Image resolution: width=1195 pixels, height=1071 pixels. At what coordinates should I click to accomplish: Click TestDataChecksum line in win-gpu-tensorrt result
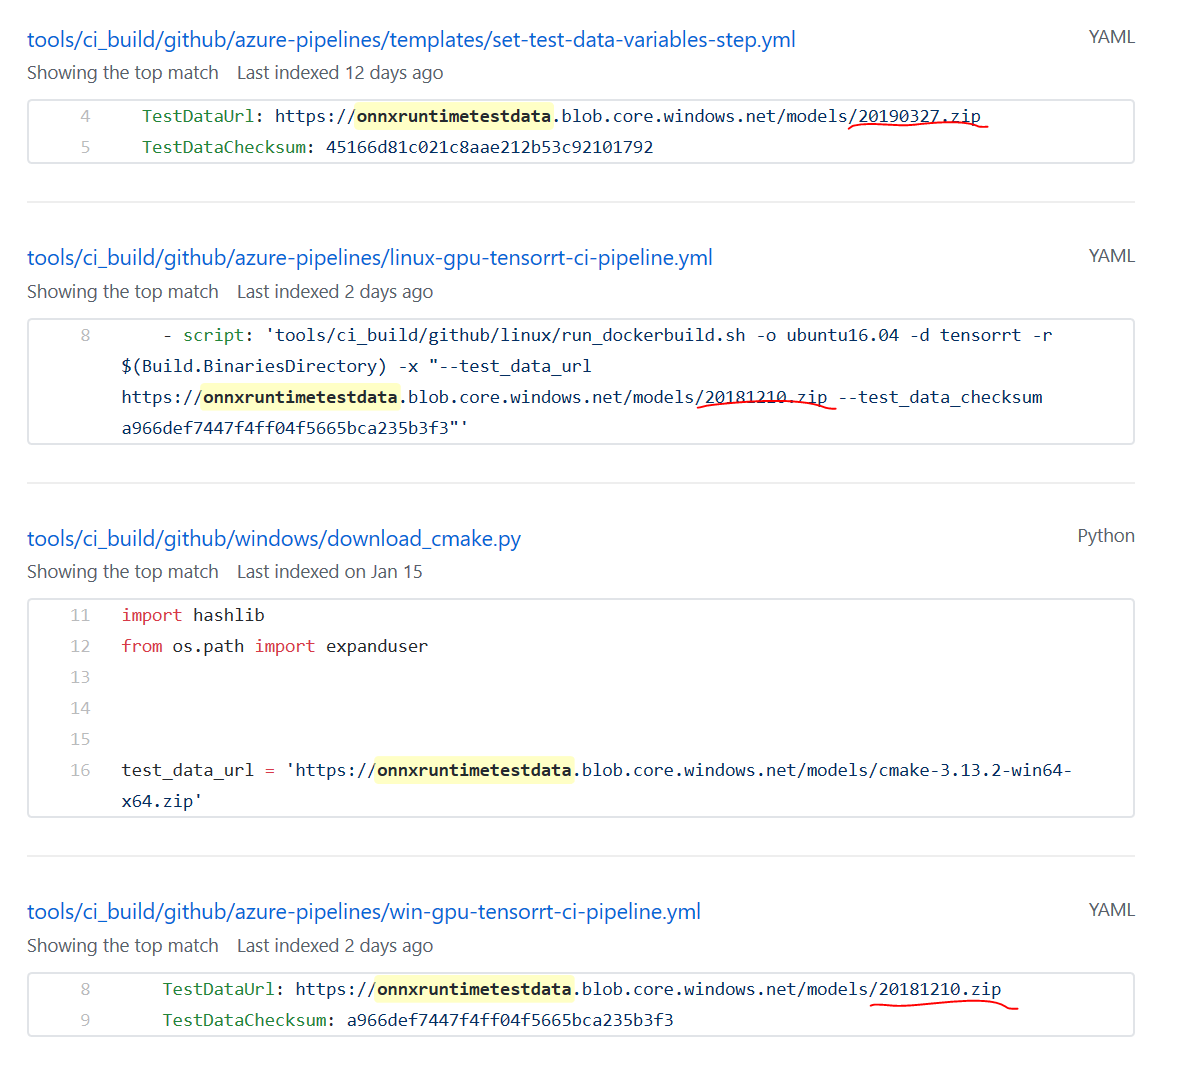click(x=418, y=1021)
